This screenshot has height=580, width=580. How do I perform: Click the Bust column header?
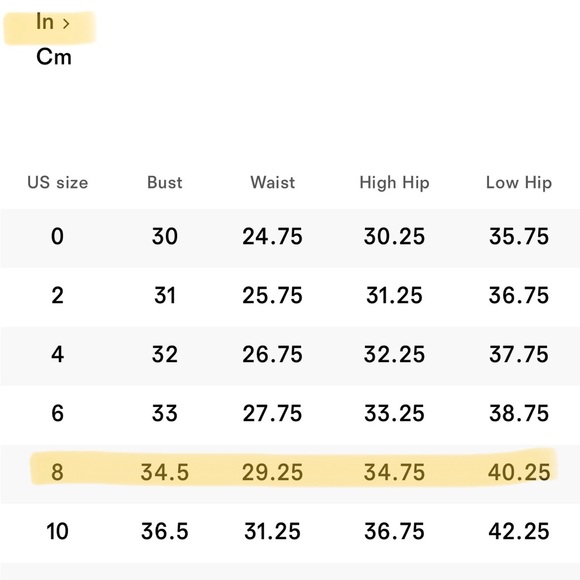[x=165, y=182]
